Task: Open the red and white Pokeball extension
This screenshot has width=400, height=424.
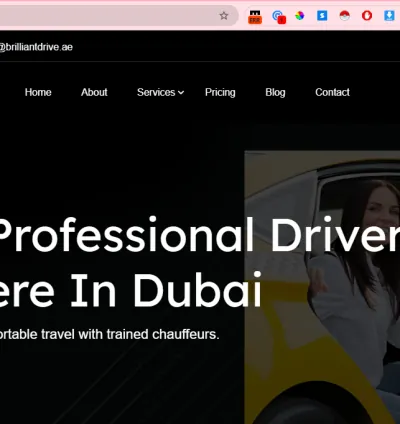Action: tap(344, 15)
